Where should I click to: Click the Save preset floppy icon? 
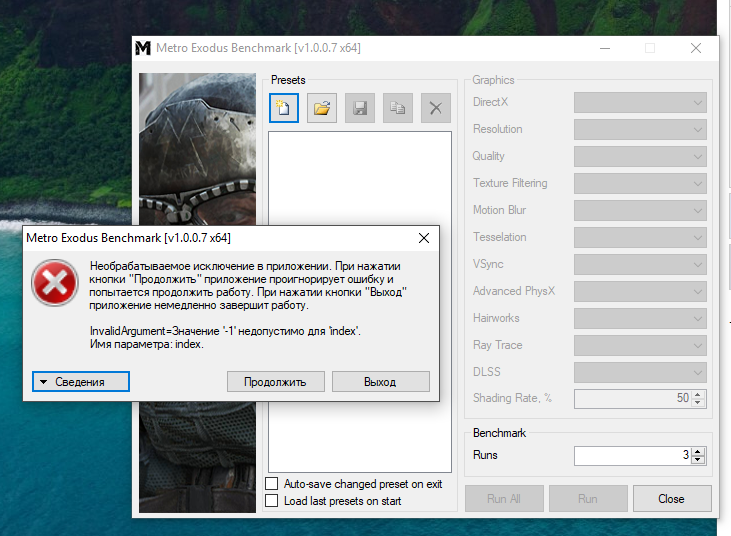click(x=360, y=108)
